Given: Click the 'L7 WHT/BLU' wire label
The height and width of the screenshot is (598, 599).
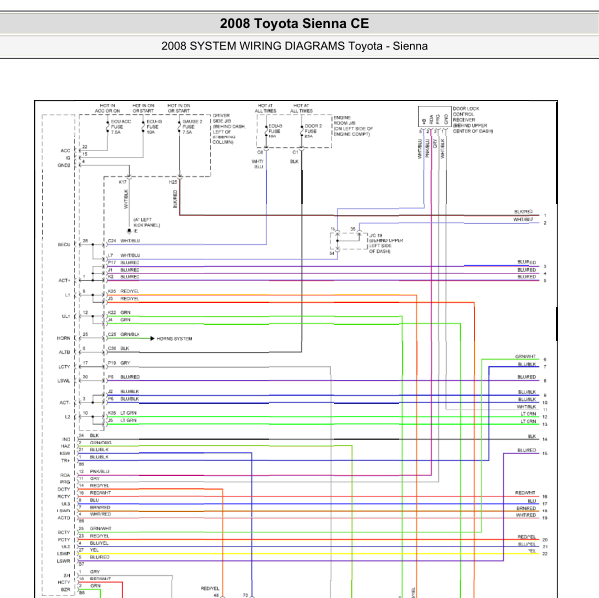Looking at the screenshot, I should [124, 256].
